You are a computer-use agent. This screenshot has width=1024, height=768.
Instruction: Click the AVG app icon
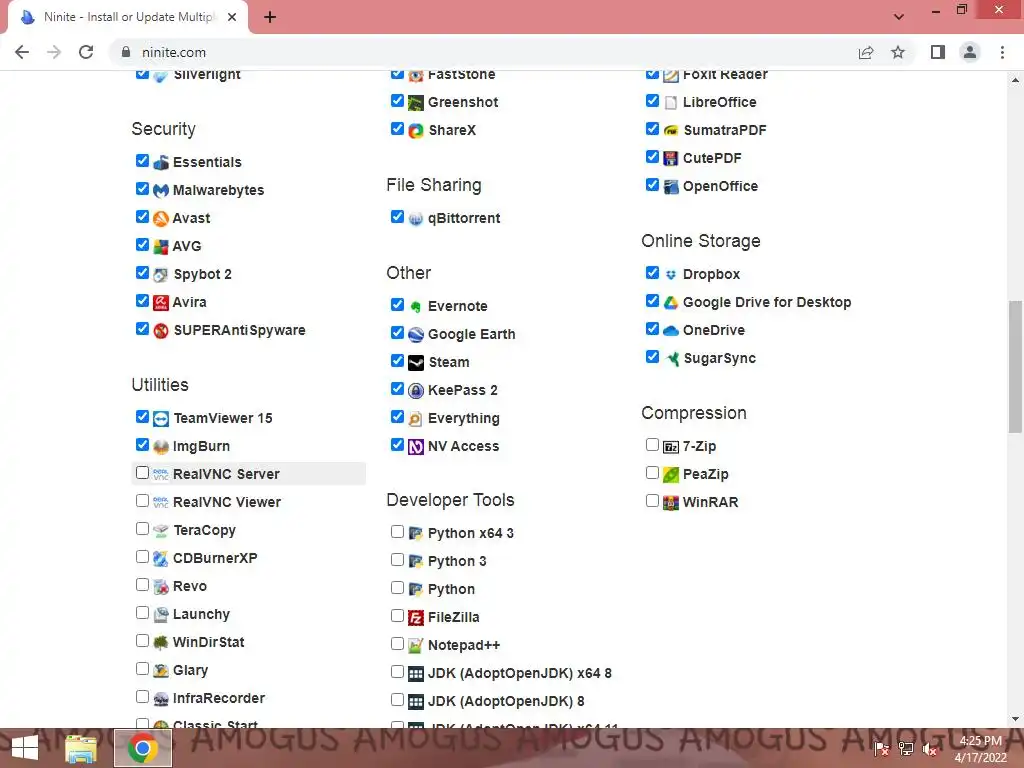click(x=161, y=246)
